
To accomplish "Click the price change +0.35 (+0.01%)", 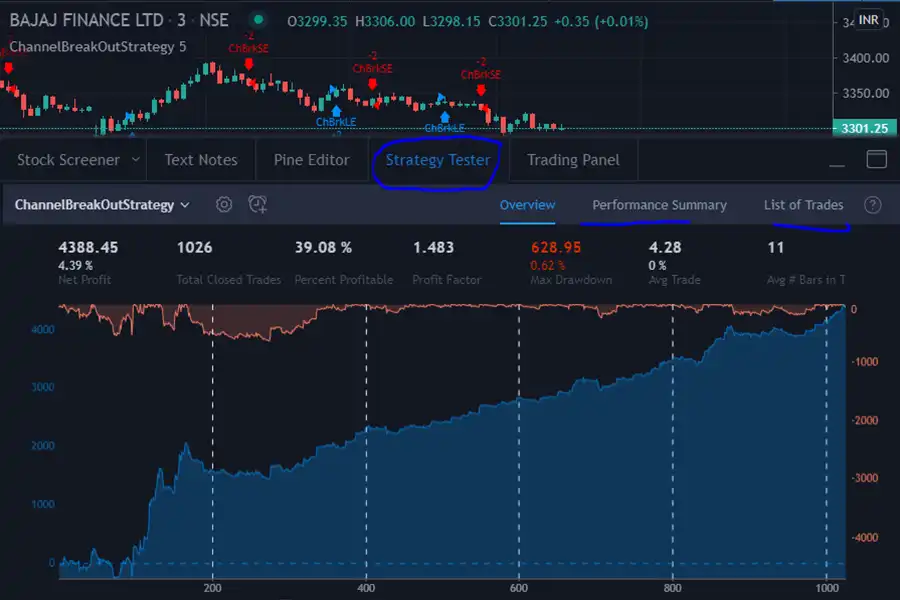I will click(601, 21).
